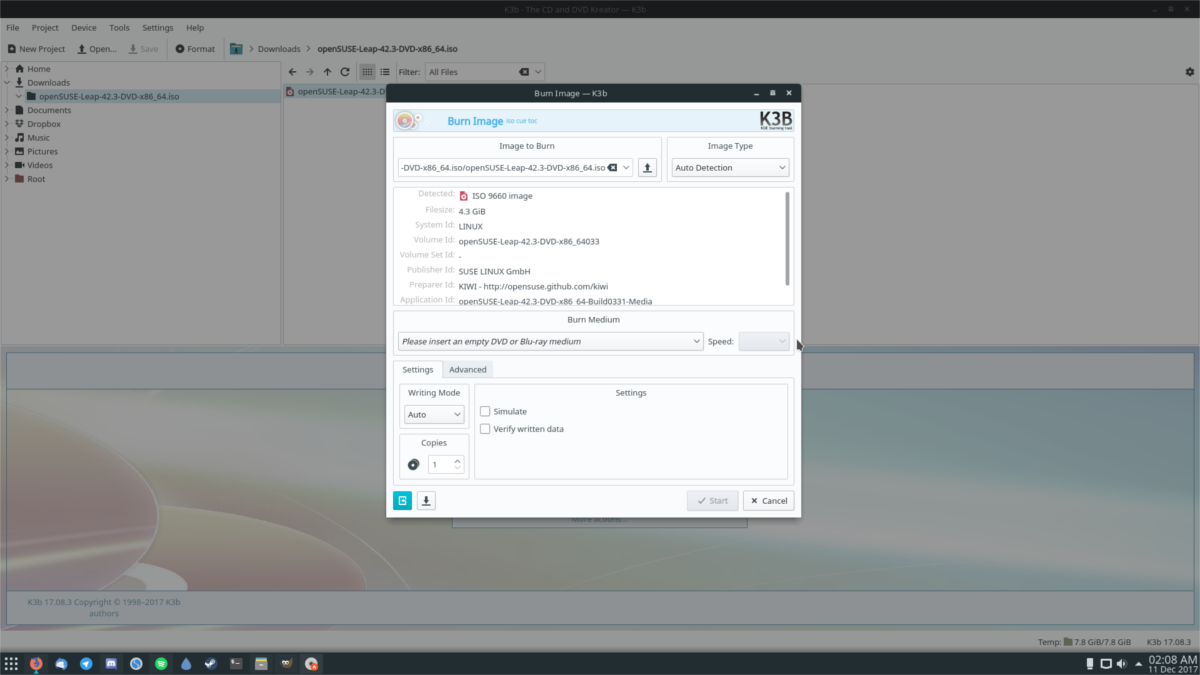Click the K3B logo in the dialog
Image resolution: width=1200 pixels, height=675 pixels.
776,121
